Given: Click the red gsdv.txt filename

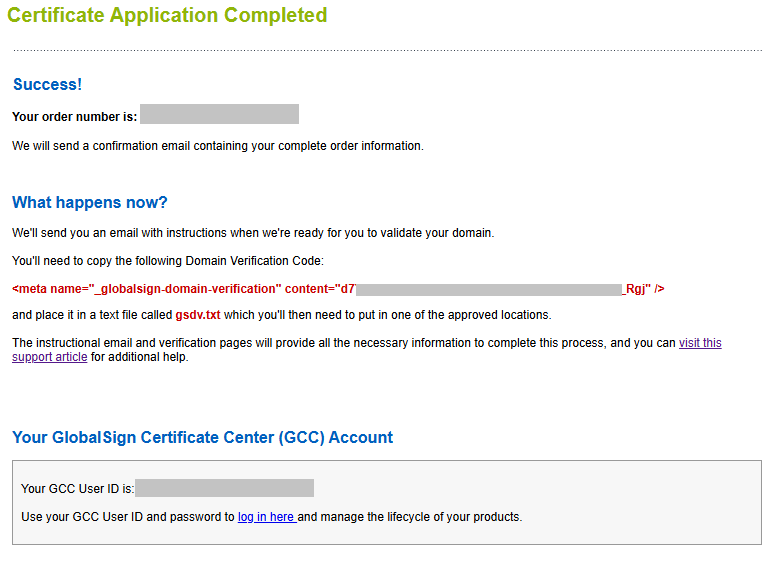Looking at the screenshot, I should click(198, 315).
